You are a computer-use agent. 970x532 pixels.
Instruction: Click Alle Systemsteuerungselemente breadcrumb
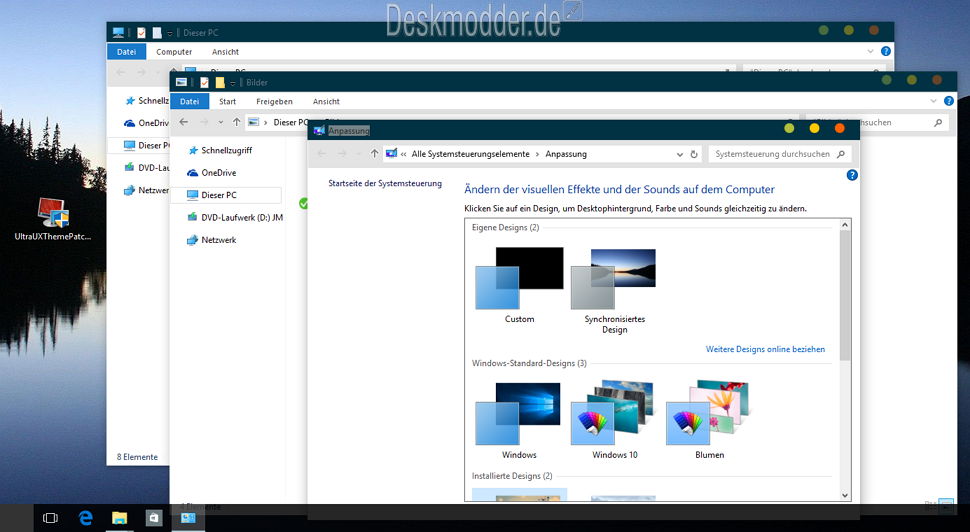pos(470,154)
